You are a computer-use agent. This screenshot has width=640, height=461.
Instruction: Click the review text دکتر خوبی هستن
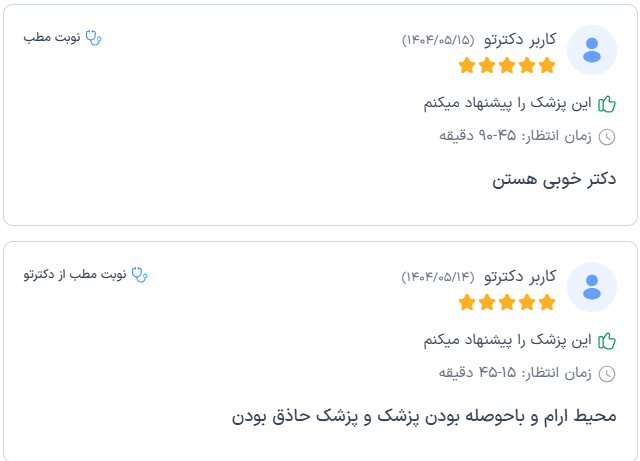(x=554, y=180)
